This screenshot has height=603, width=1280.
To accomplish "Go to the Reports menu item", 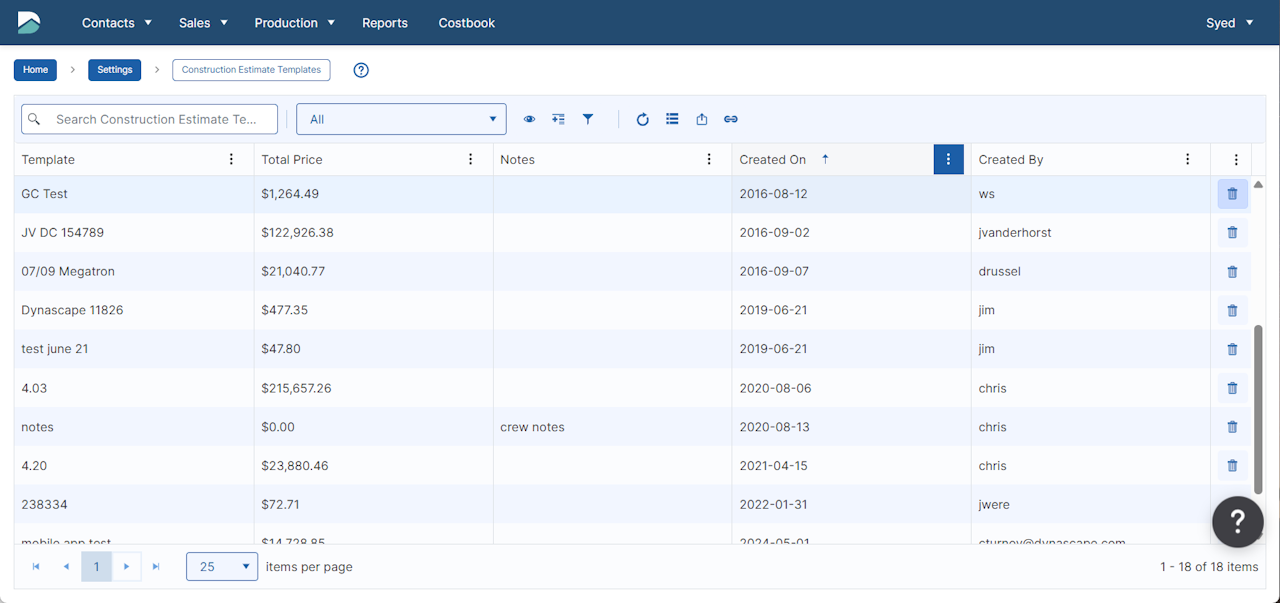I will point(385,23).
